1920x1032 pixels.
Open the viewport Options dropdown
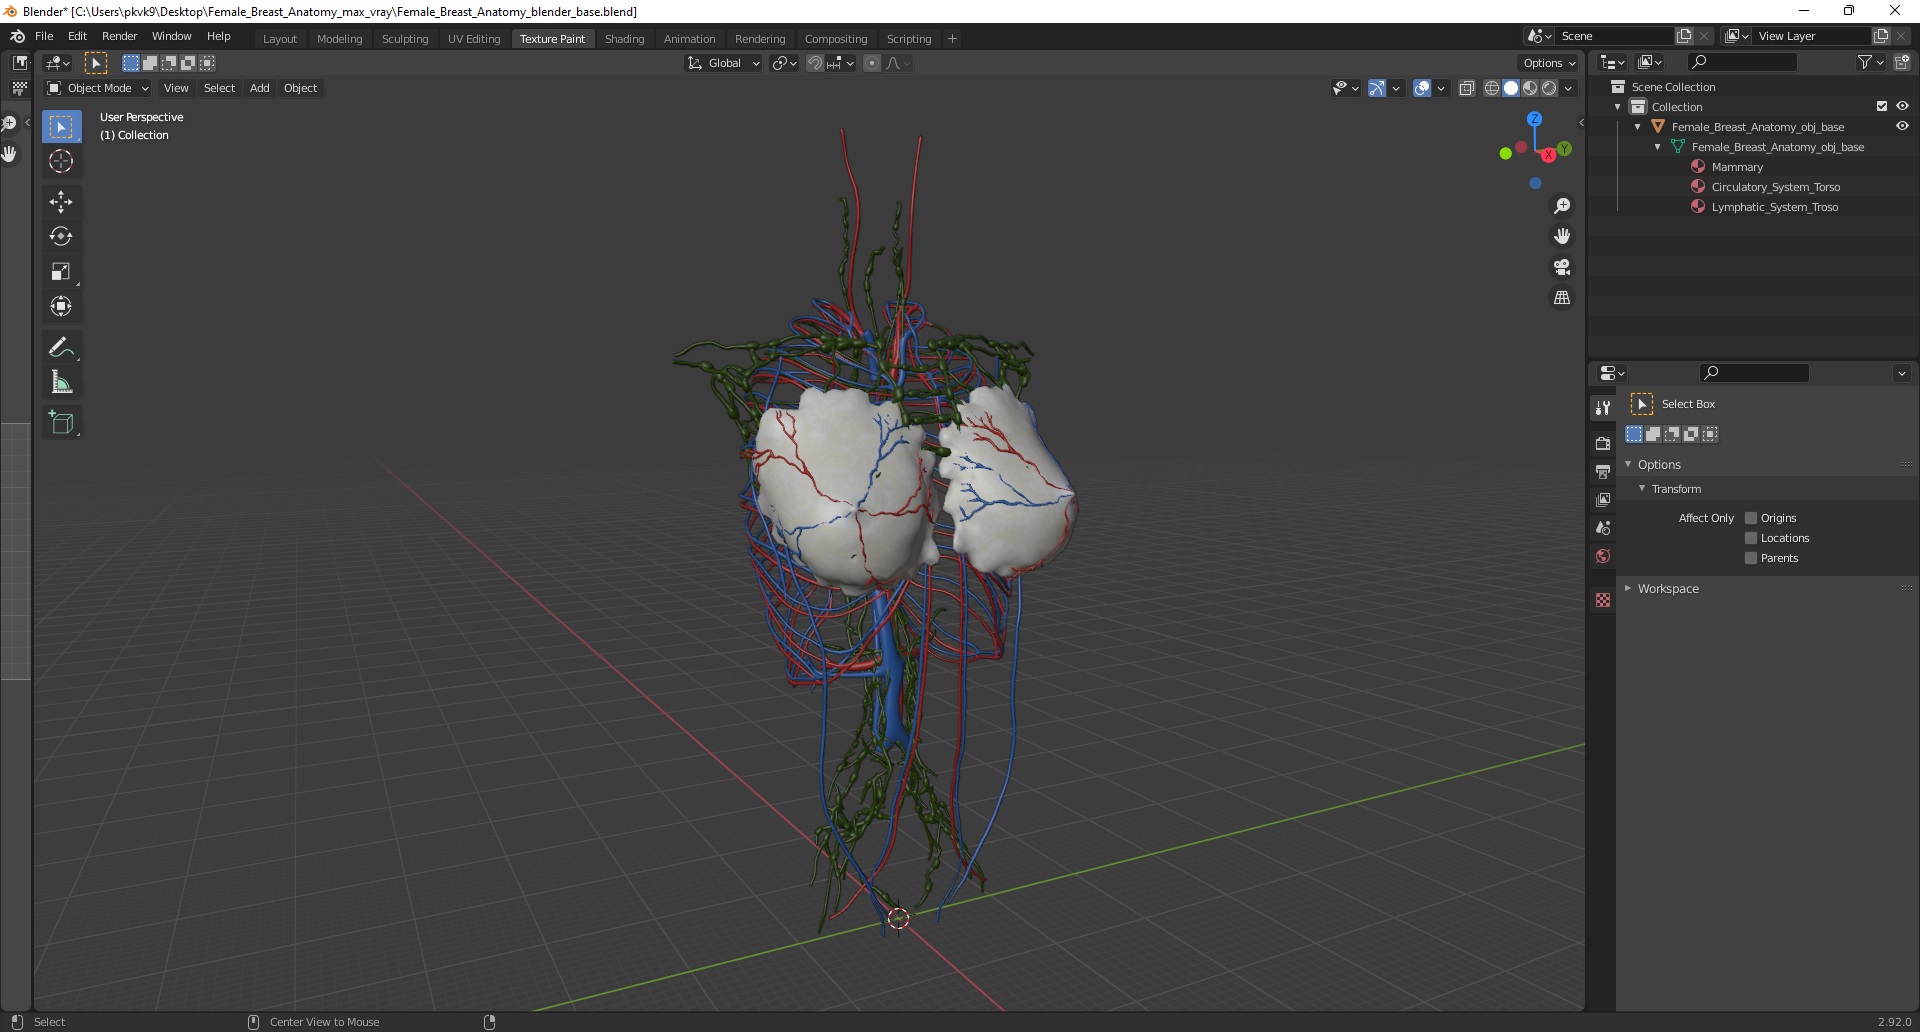[x=1549, y=63]
